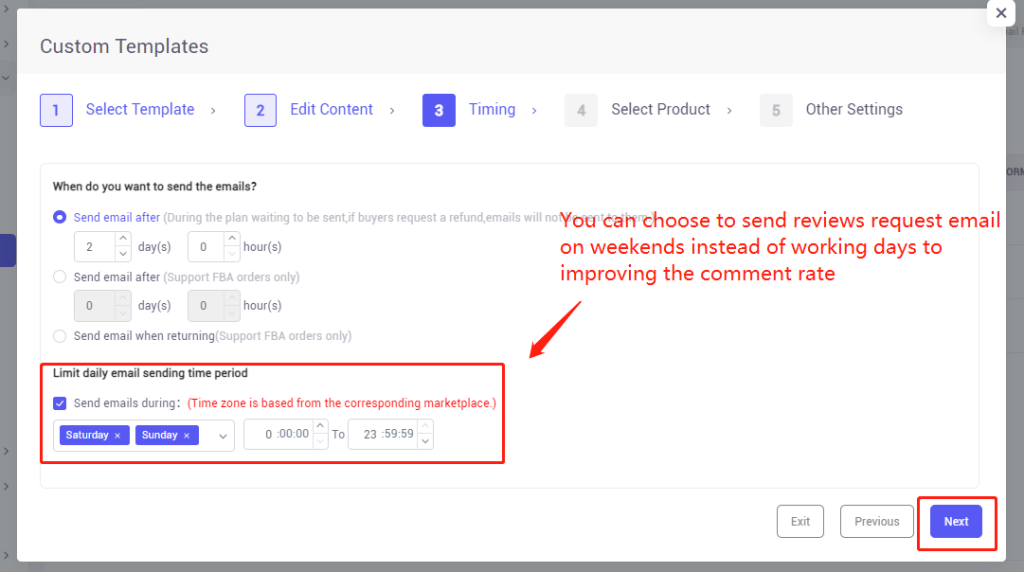Remove the Saturday tag

pos(118,436)
